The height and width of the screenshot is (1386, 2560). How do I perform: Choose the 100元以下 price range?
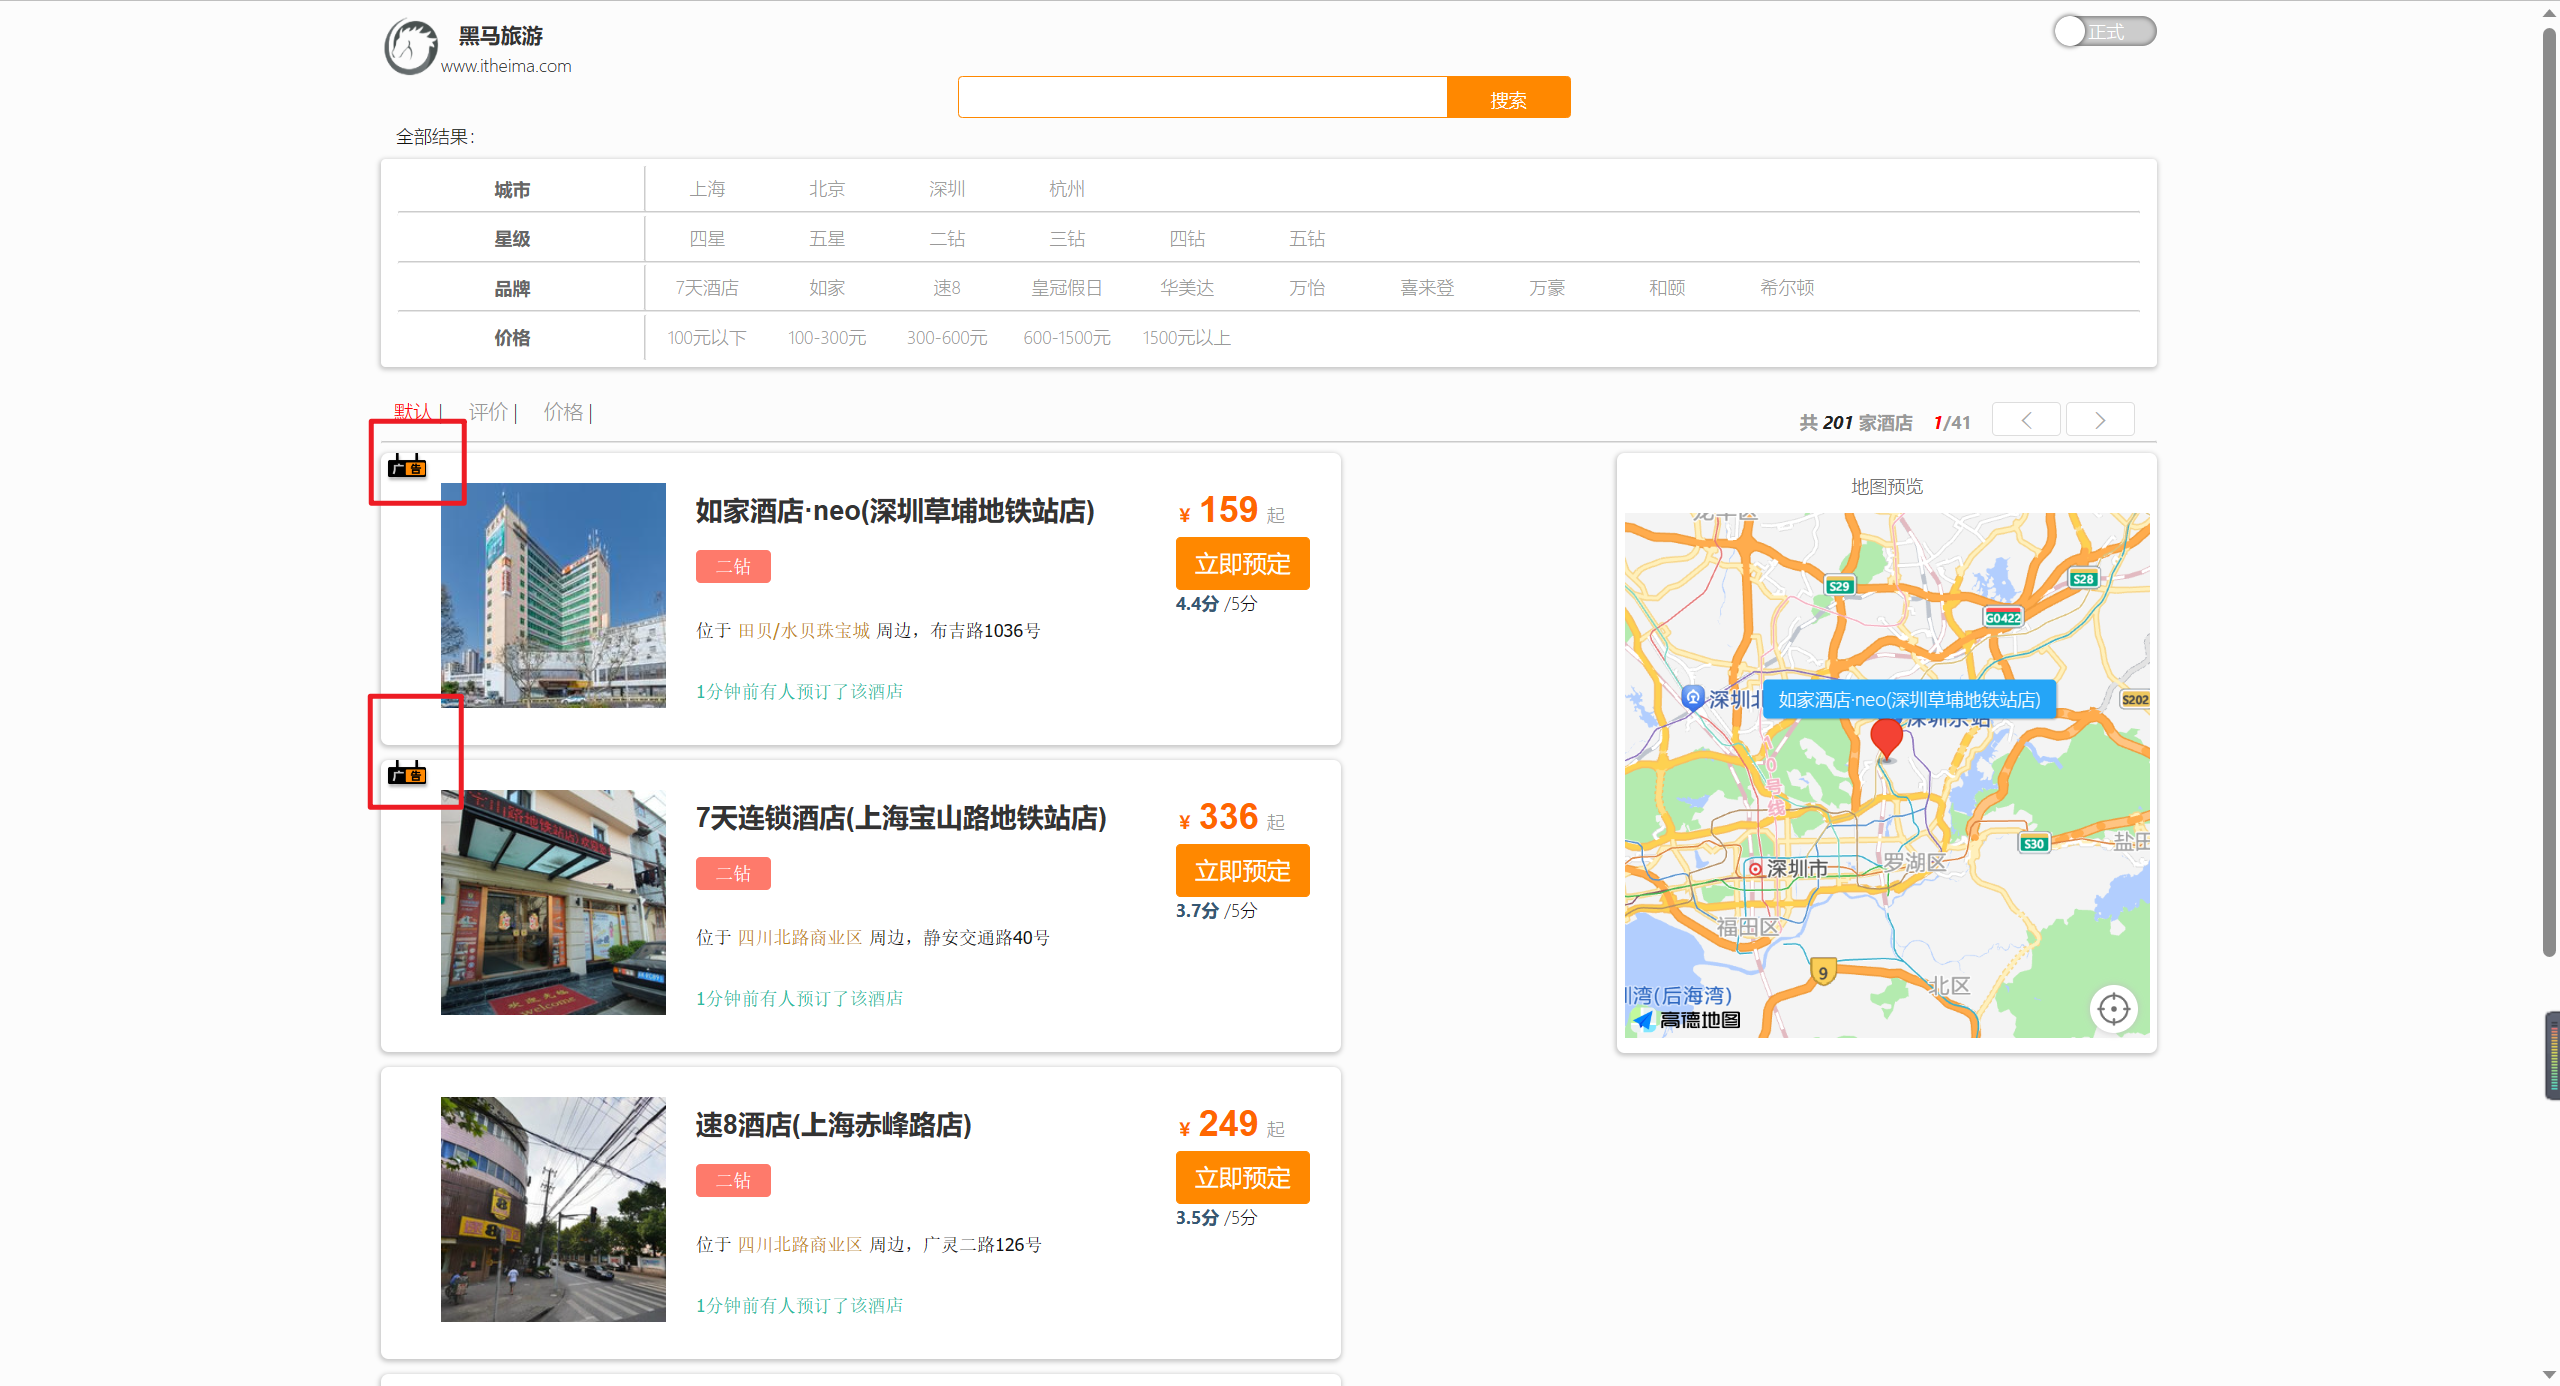707,338
